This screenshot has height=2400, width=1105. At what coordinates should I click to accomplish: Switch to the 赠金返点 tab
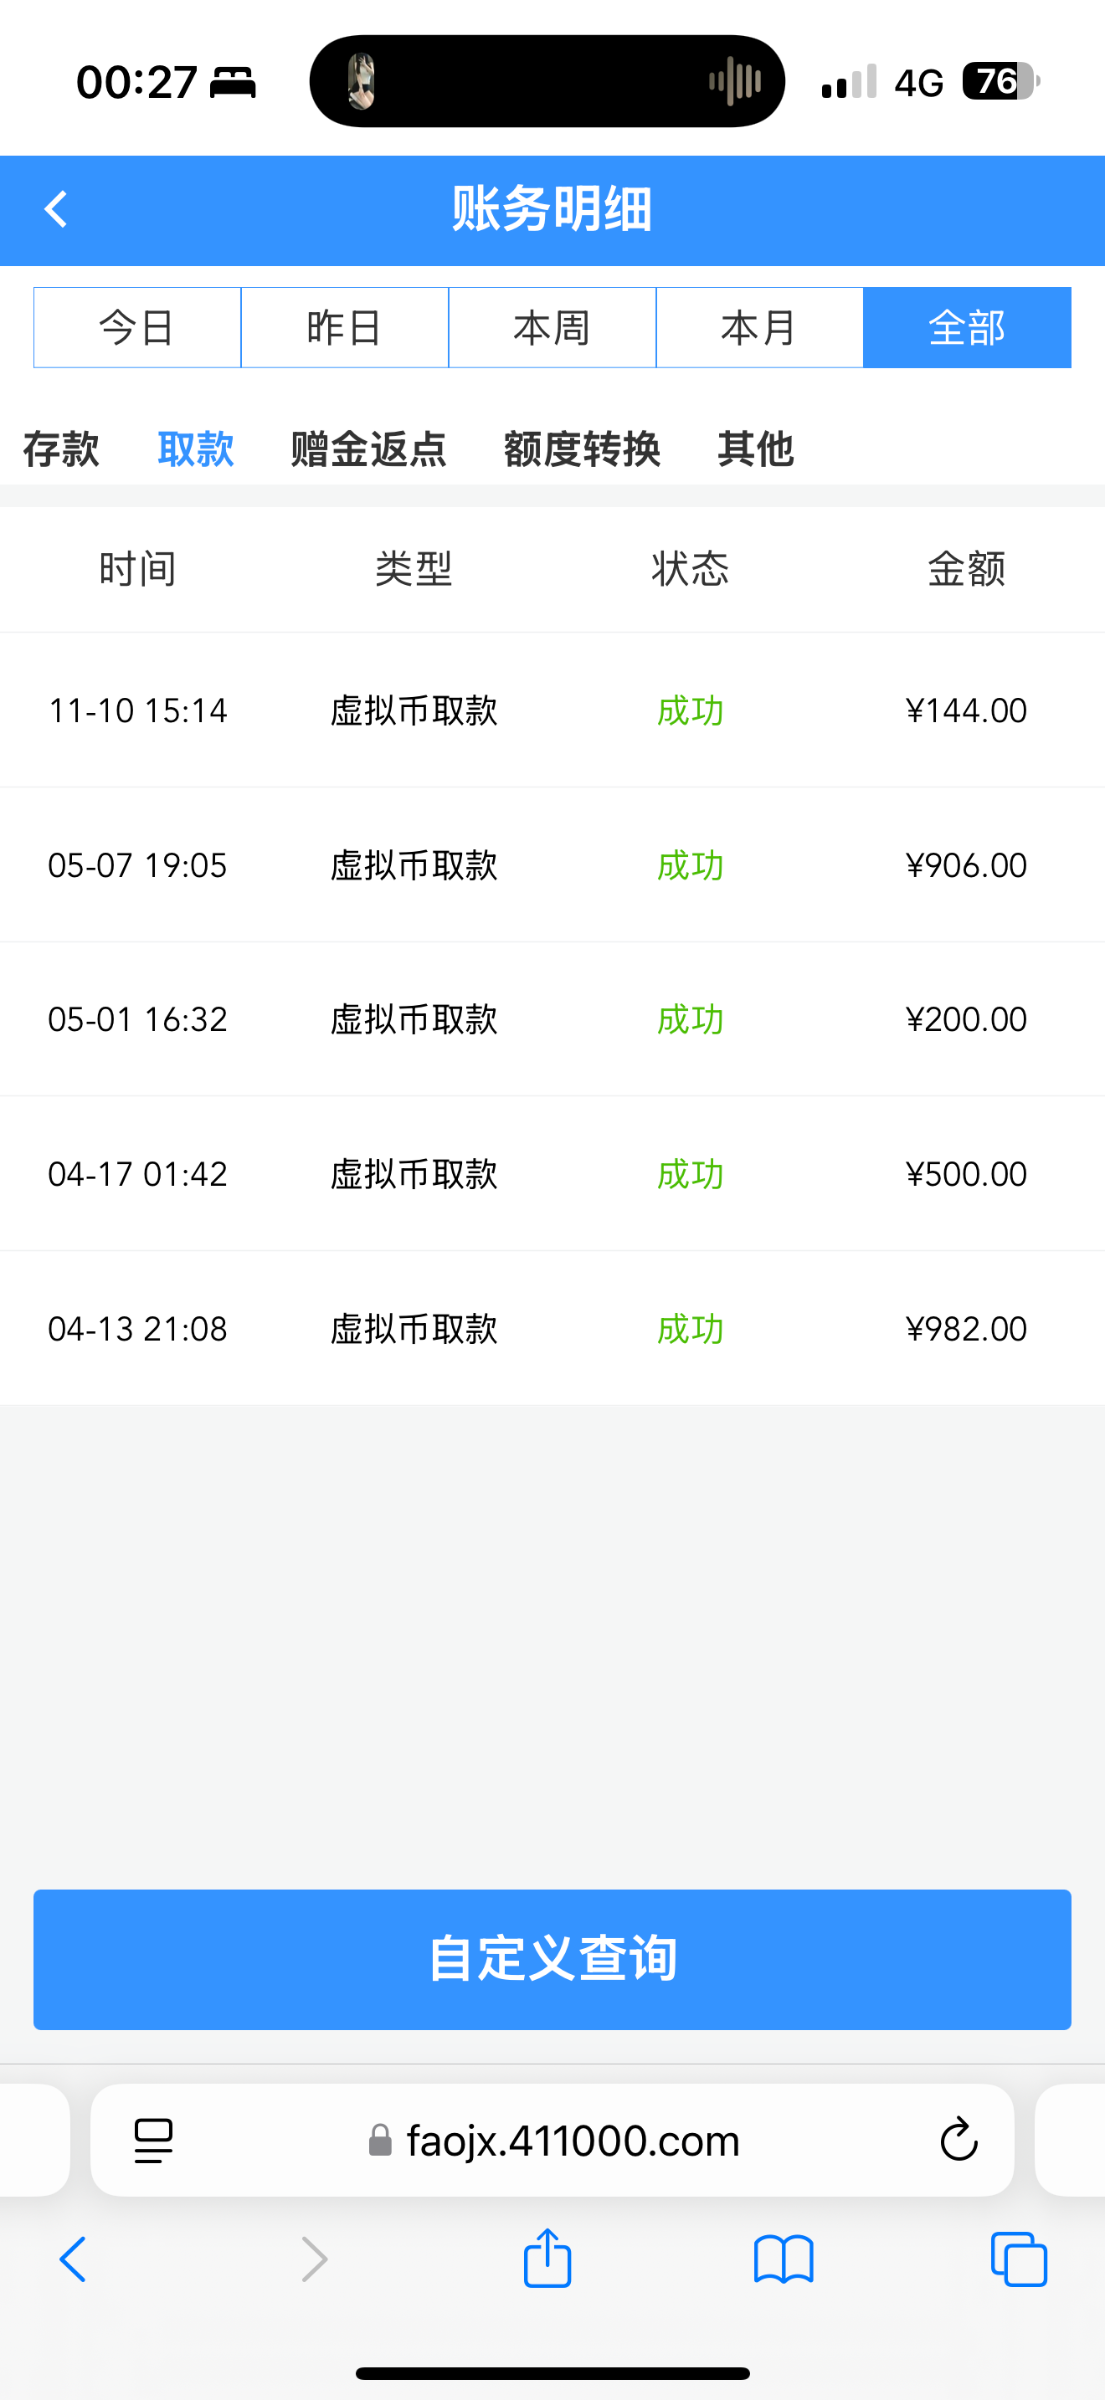coord(368,449)
